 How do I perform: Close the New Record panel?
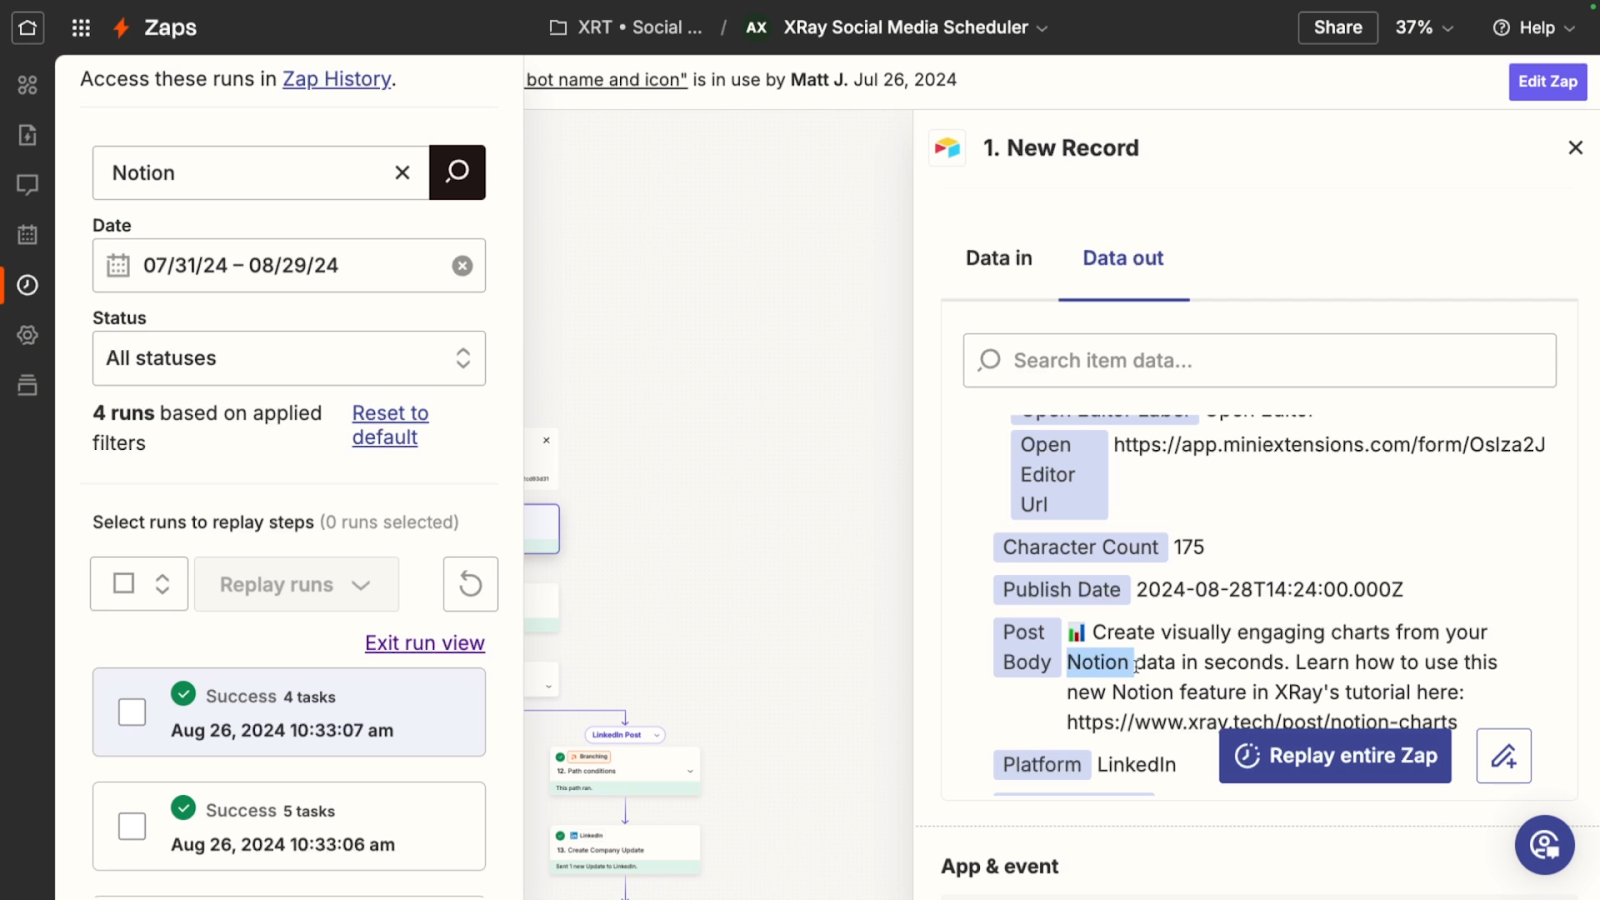(1576, 148)
